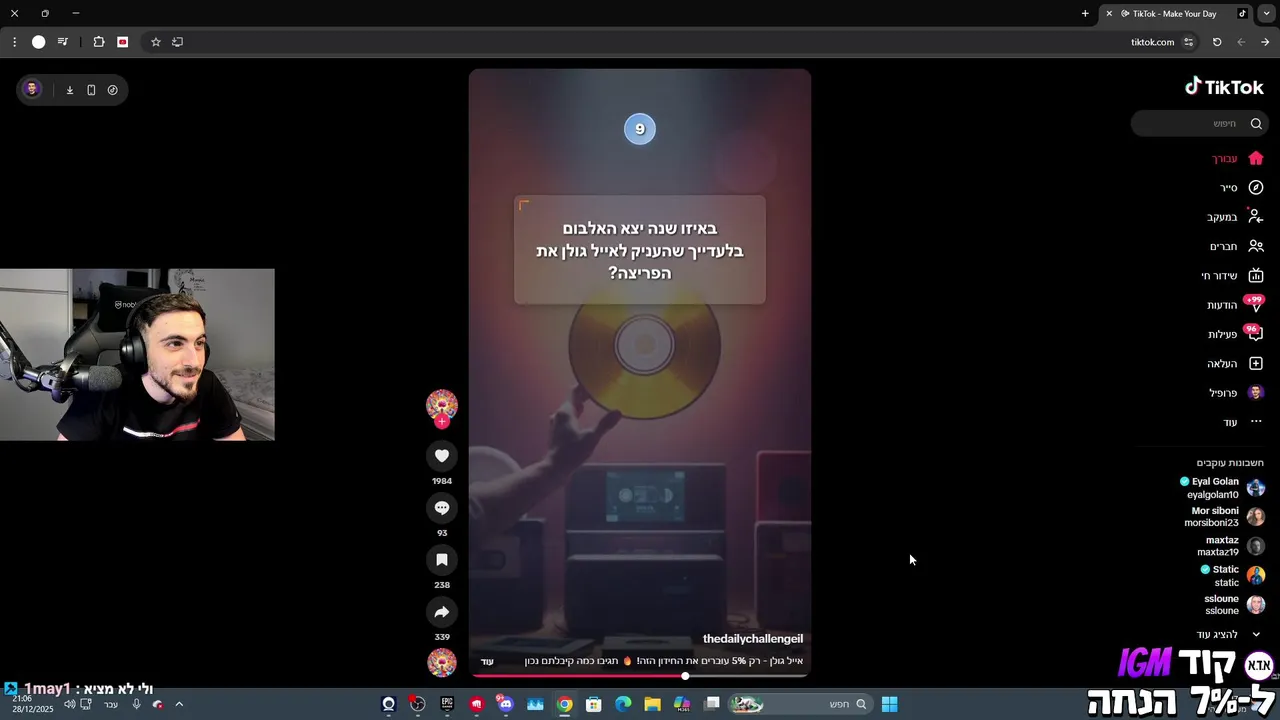Image resolution: width=1280 pixels, height=720 pixels.
Task: Select the TikTok - Make Your Day tab
Action: (x=1176, y=14)
